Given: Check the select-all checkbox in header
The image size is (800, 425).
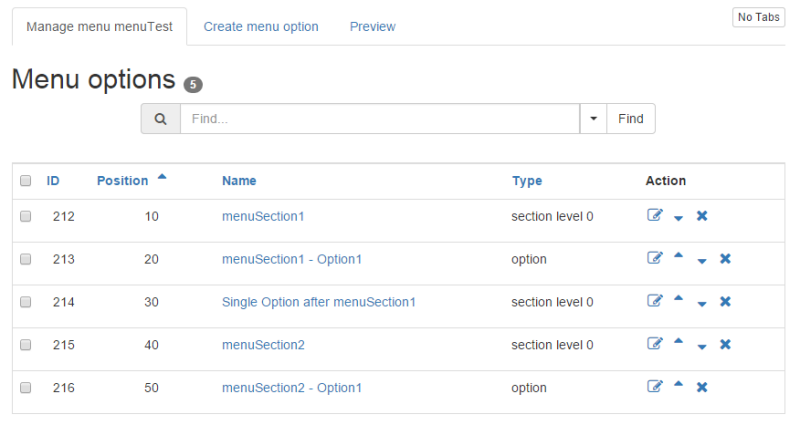Looking at the screenshot, I should point(26,181).
